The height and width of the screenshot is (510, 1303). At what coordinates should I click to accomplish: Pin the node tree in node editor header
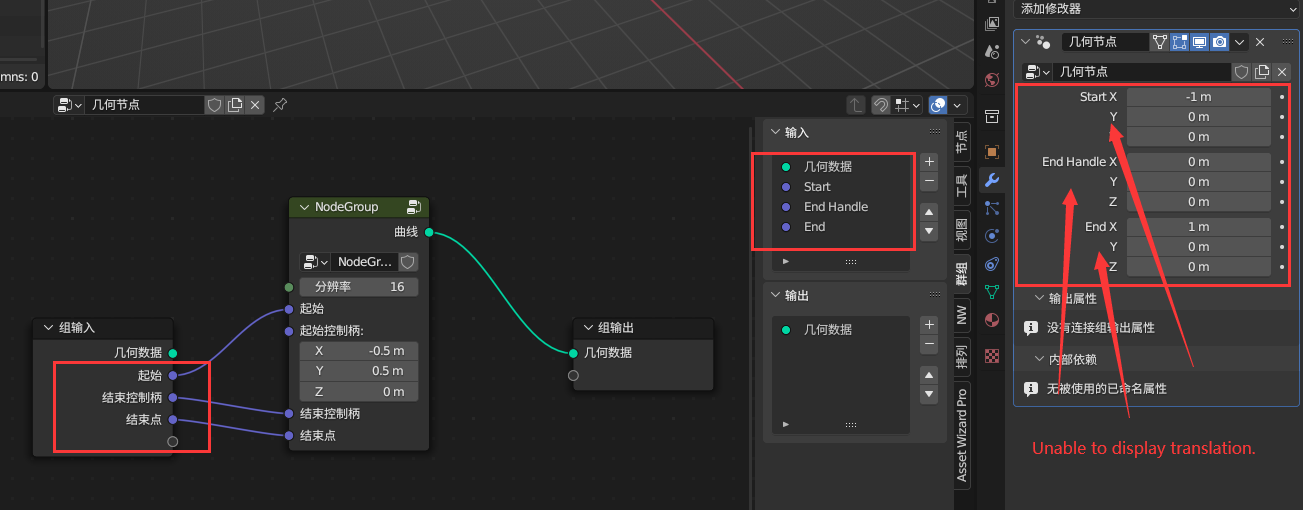pos(280,104)
